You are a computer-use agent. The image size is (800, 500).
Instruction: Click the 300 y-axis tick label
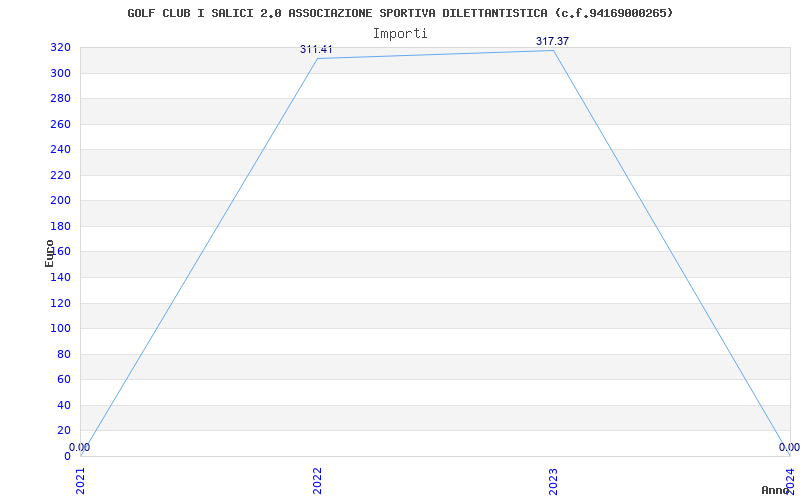coord(60,73)
